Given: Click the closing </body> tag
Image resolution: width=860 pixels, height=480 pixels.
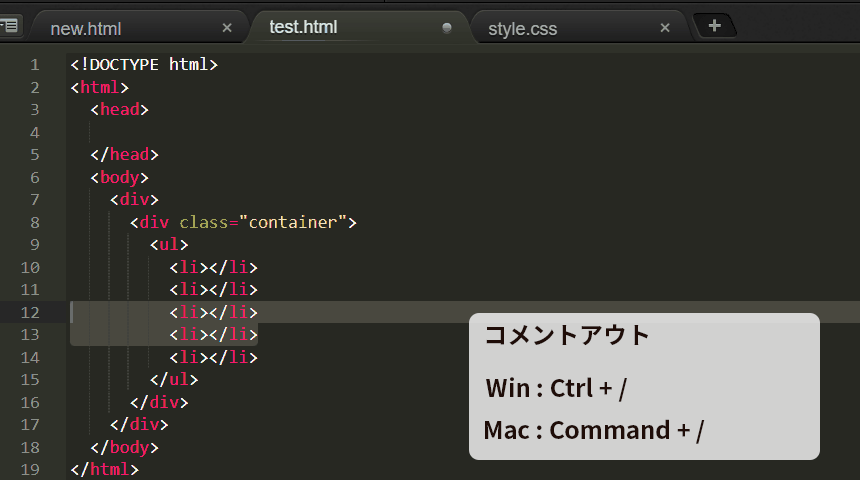Looking at the screenshot, I should (125, 447).
